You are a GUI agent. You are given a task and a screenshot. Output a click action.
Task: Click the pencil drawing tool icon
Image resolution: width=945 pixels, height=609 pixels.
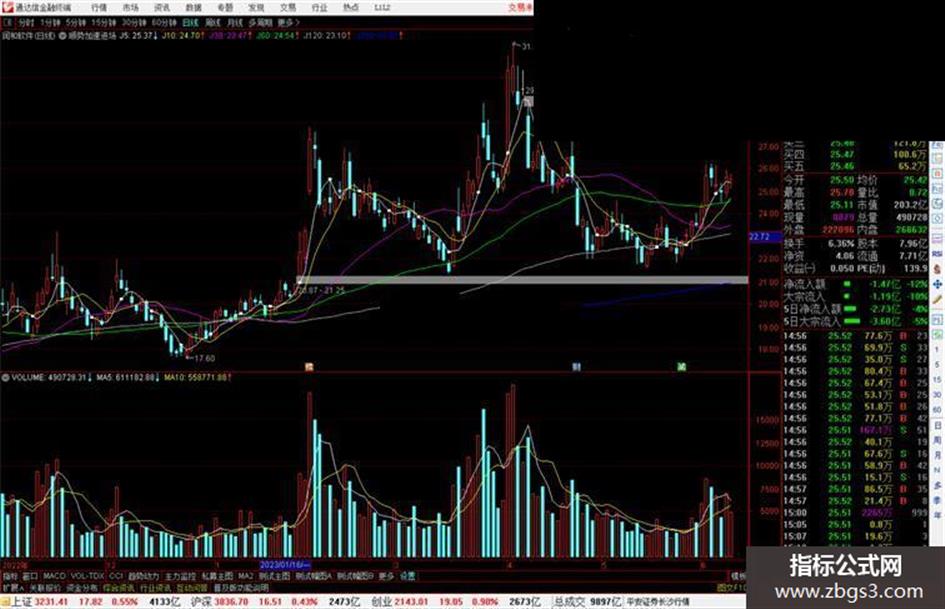coord(937,300)
